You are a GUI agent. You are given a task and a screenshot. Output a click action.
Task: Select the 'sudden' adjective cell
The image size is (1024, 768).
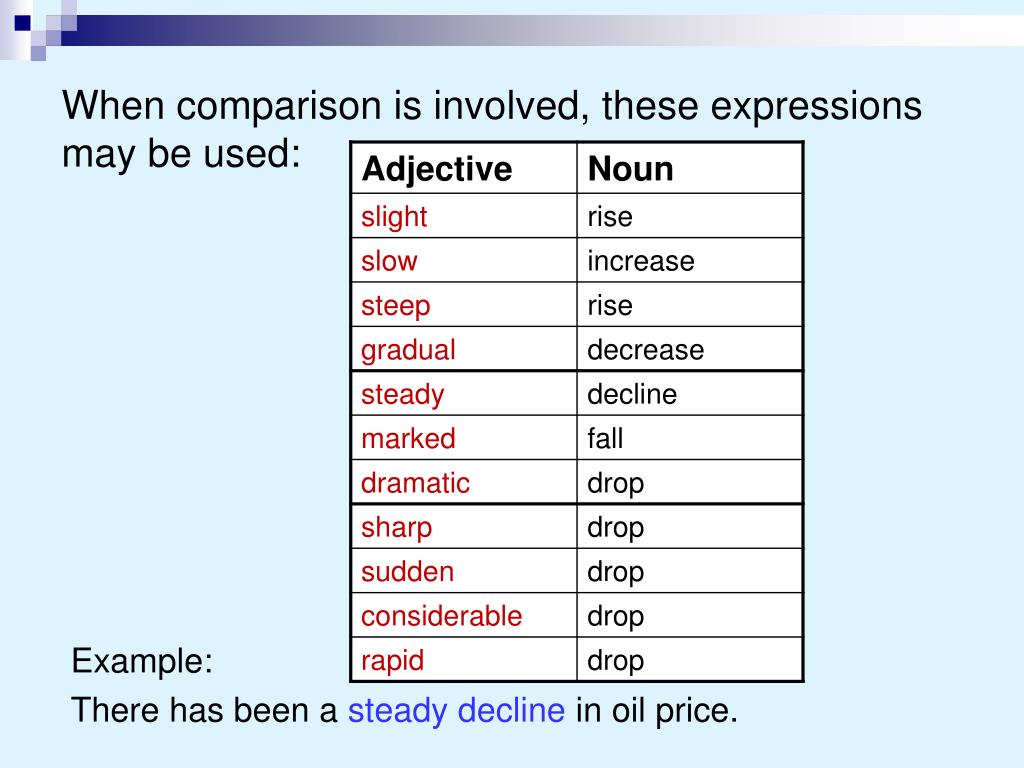pos(464,571)
